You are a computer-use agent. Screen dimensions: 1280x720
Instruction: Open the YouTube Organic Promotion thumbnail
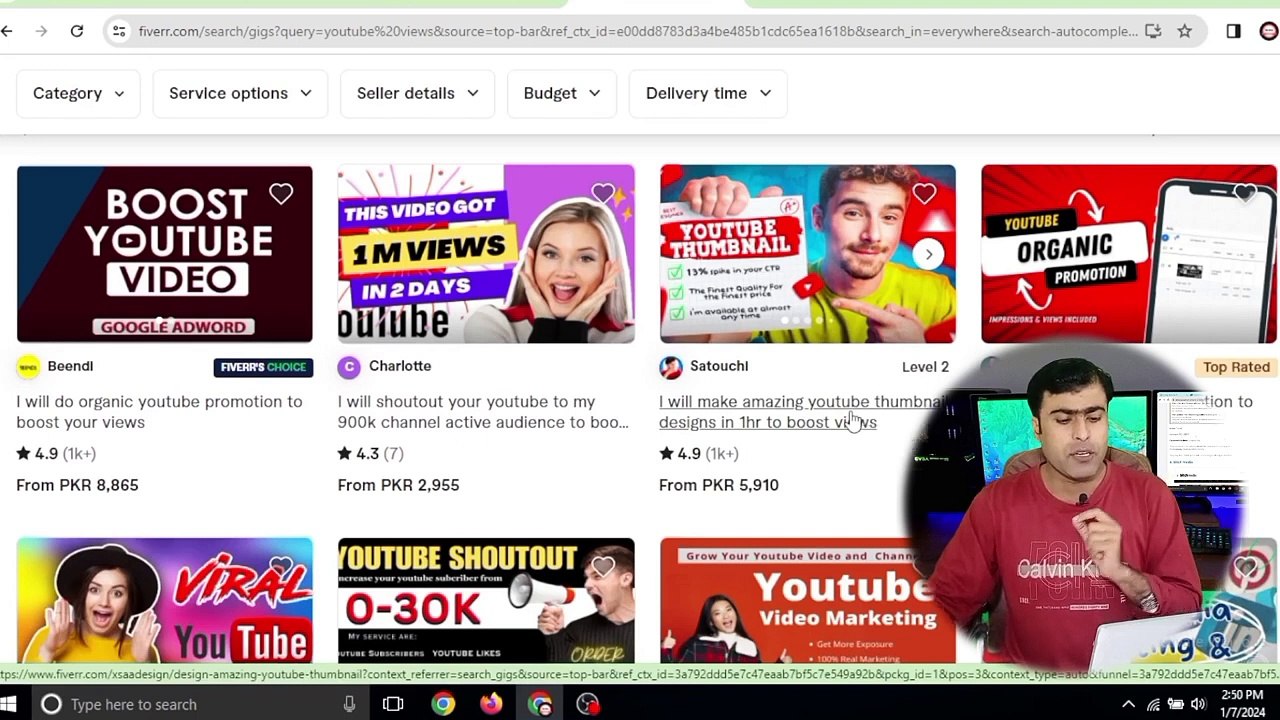[1129, 254]
